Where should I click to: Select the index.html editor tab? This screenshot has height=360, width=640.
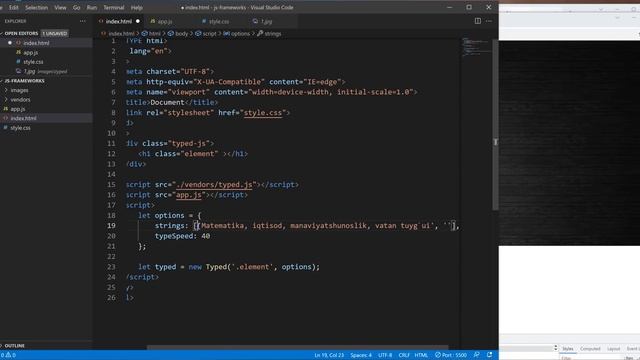(119, 21)
